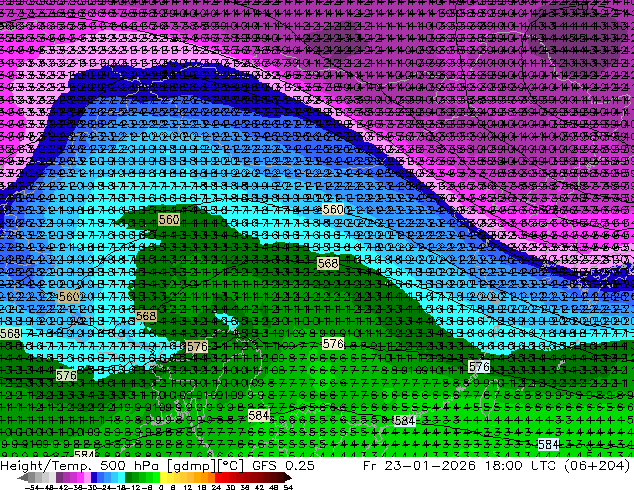
Task: Click the date 'Fr 23-01-2026'
Action: coord(419,466)
